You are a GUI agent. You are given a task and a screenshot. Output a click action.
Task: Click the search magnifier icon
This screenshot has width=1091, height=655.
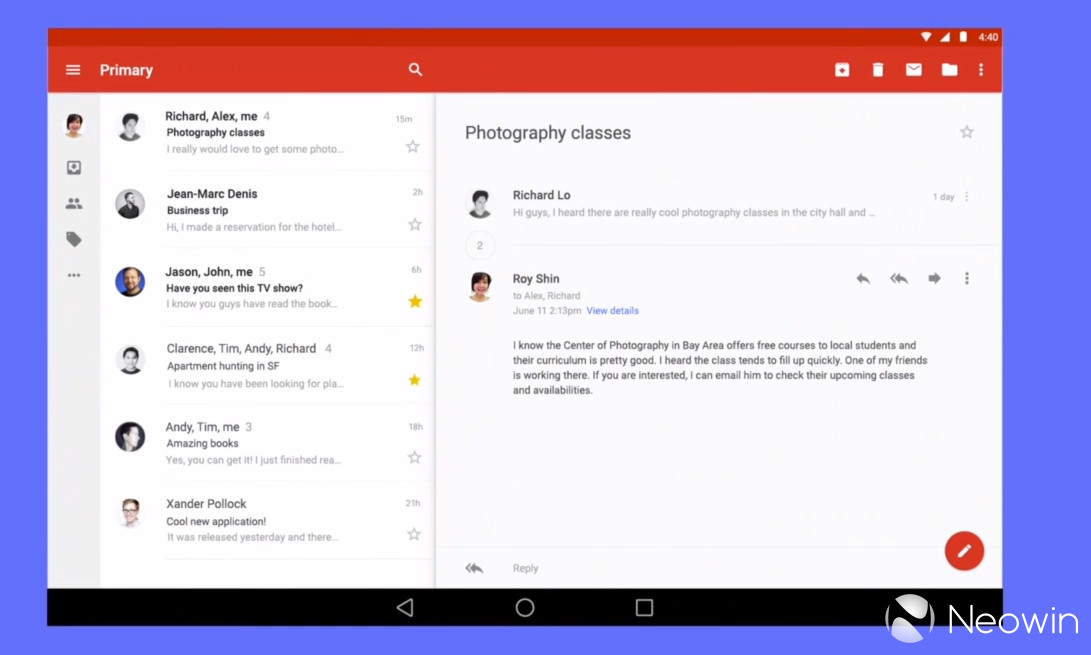(415, 70)
